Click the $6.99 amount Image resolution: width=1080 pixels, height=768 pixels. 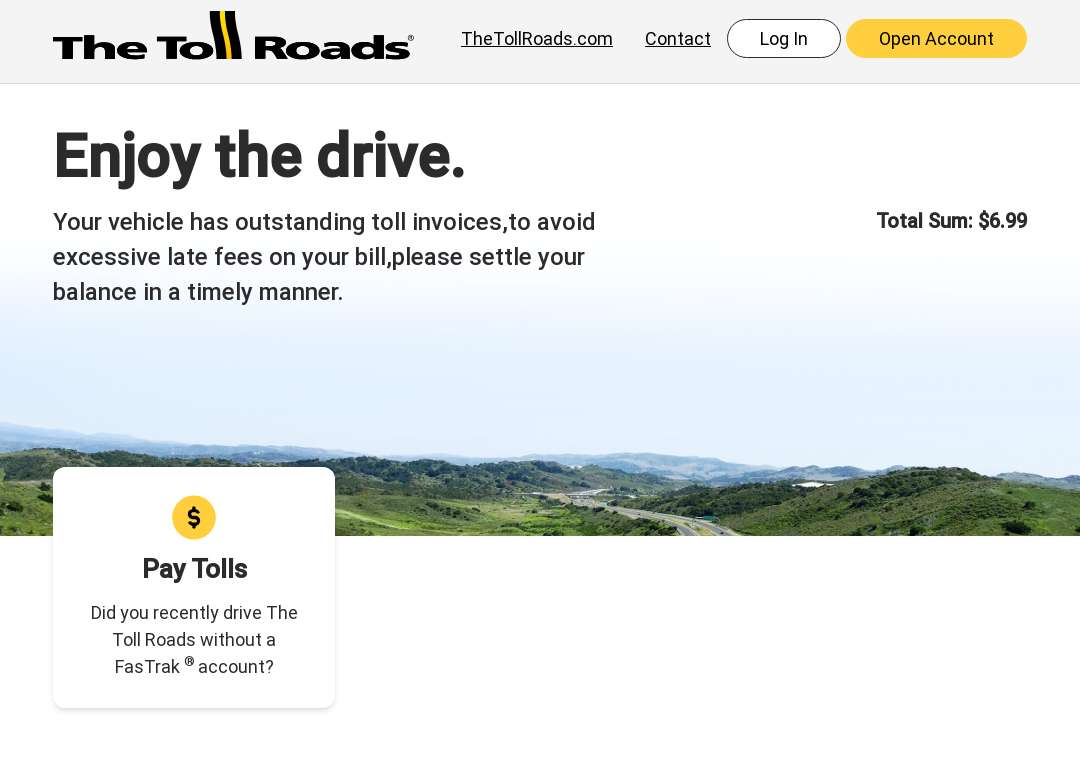coord(1003,220)
